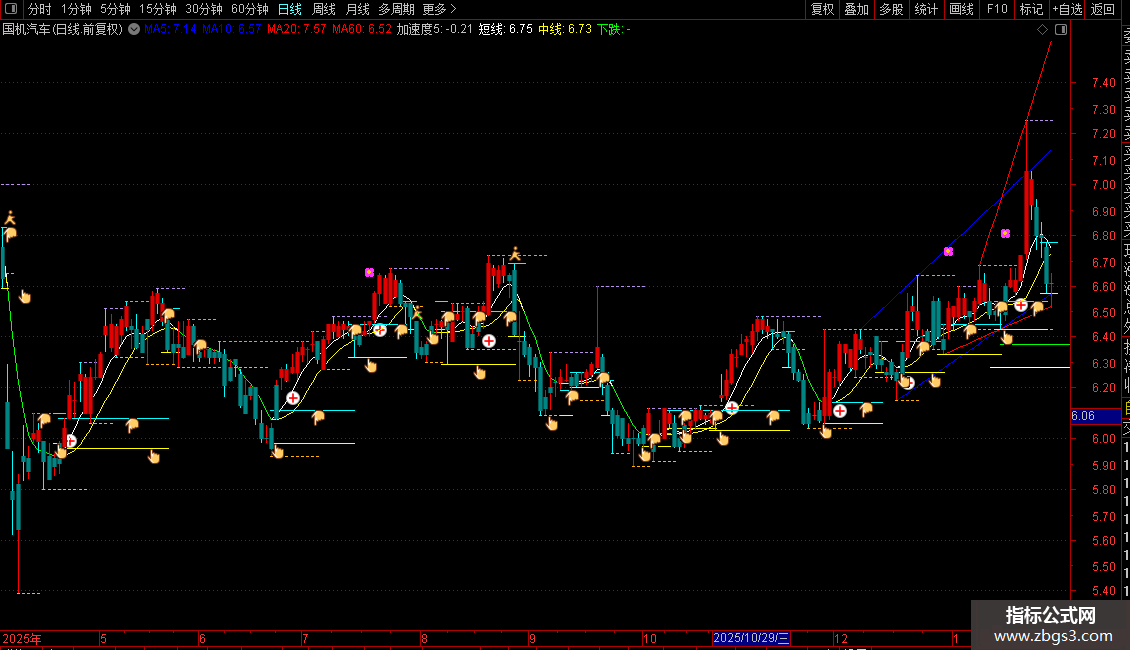Click the 返回 back button
1130x650 pixels.
pos(1103,9)
